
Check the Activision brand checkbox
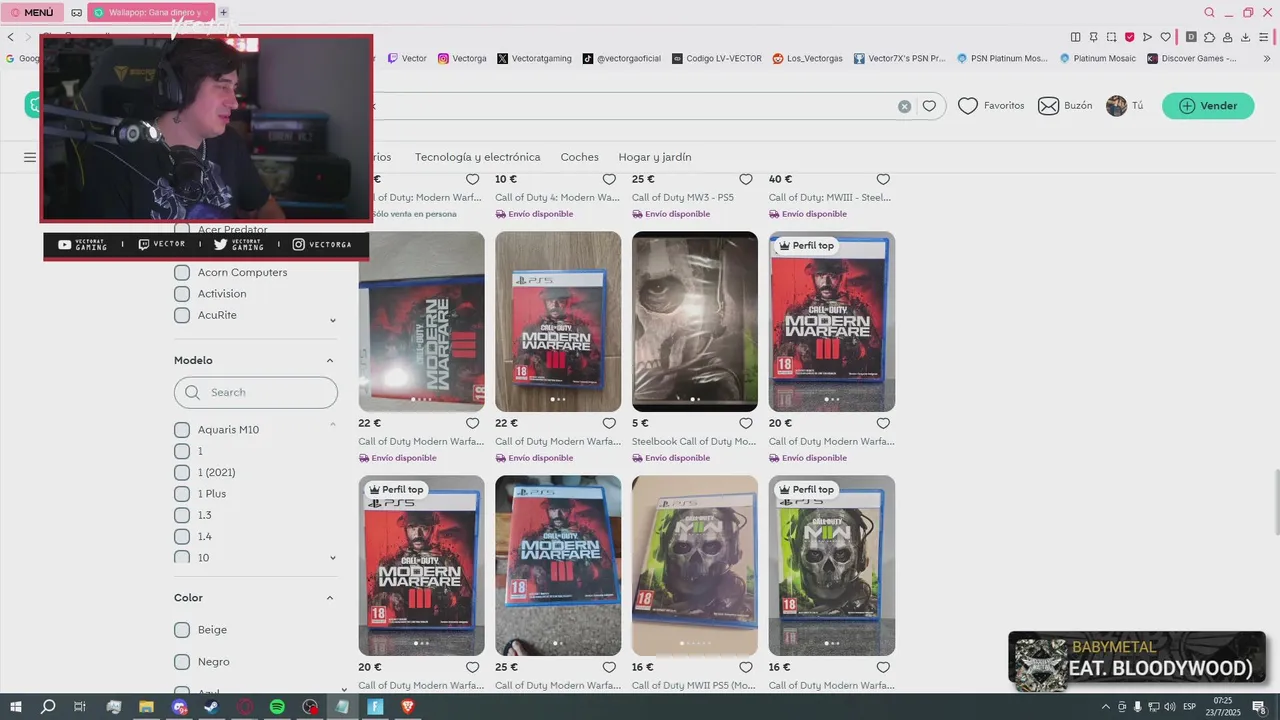click(182, 294)
